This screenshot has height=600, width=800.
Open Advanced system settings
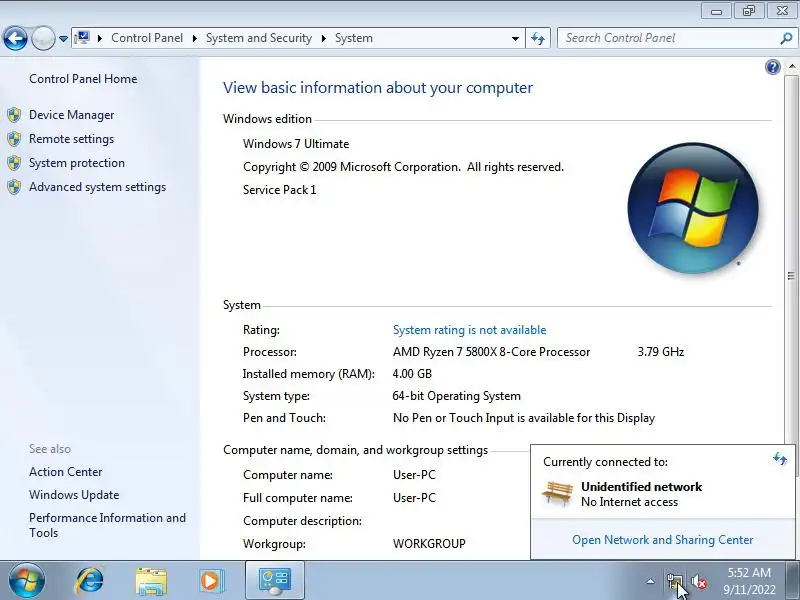[97, 187]
